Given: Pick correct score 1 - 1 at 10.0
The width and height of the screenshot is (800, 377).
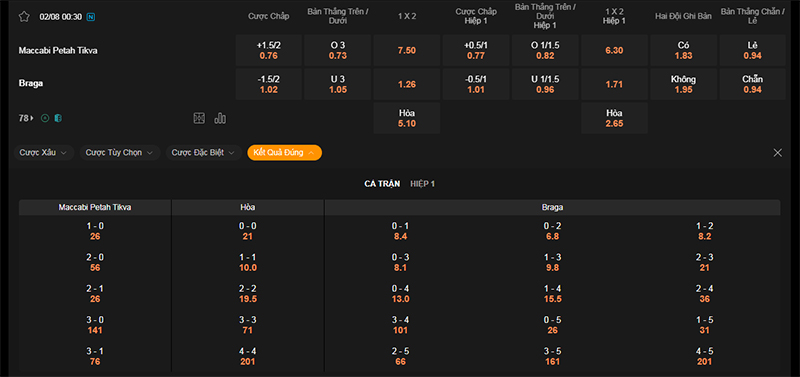Looking at the screenshot, I should (248, 263).
